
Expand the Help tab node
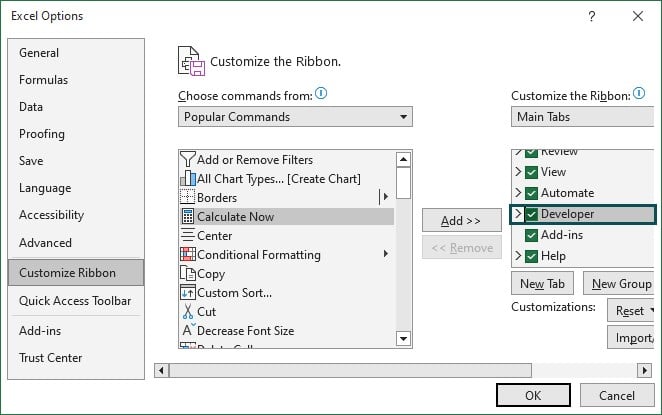click(518, 255)
